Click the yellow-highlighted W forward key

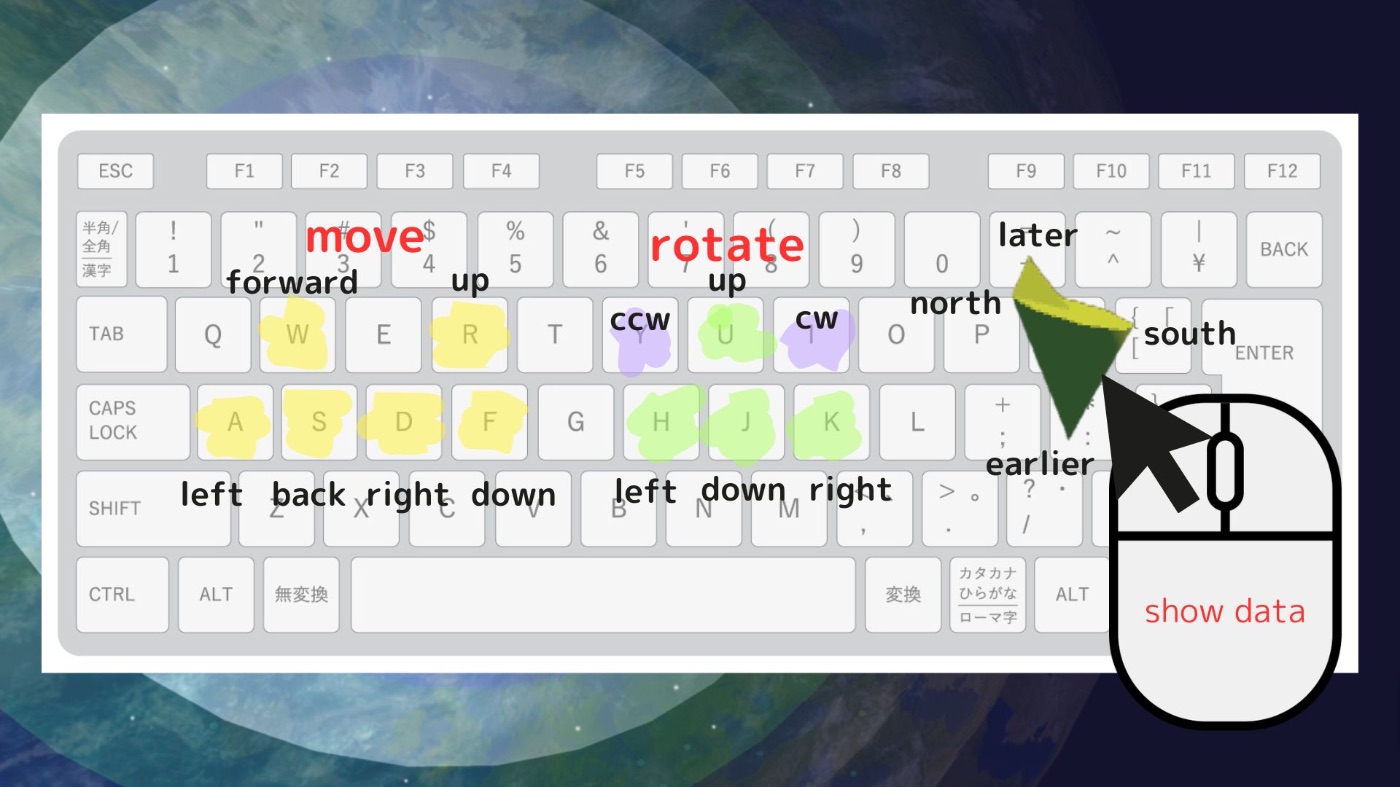coord(298,334)
